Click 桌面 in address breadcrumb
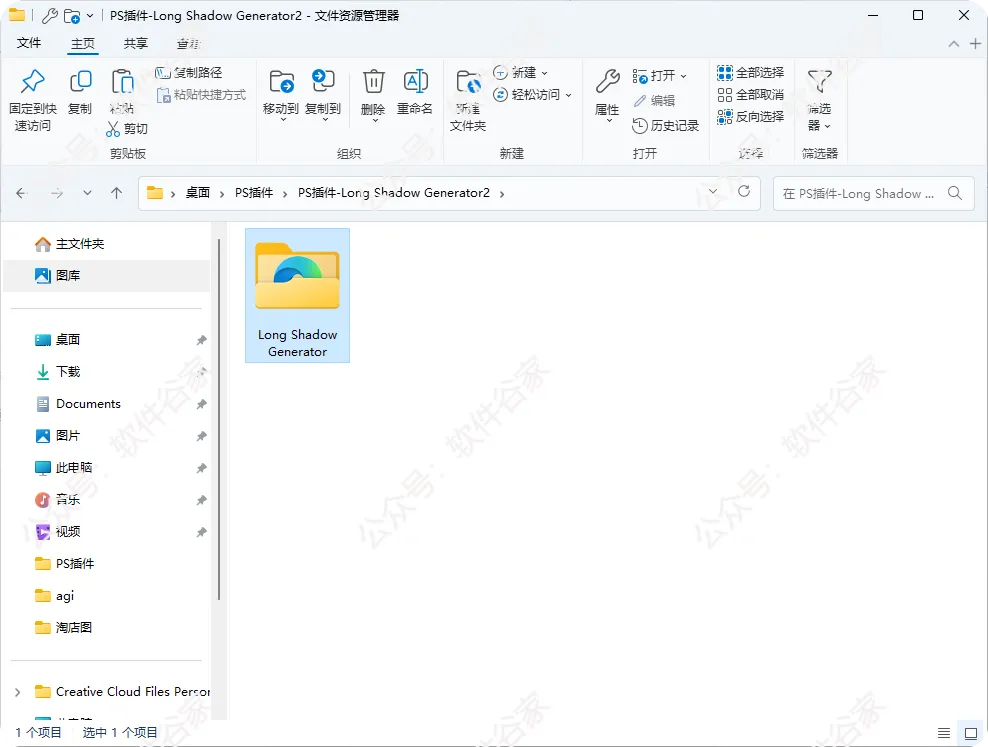Screen dimensions: 988x747 198,193
